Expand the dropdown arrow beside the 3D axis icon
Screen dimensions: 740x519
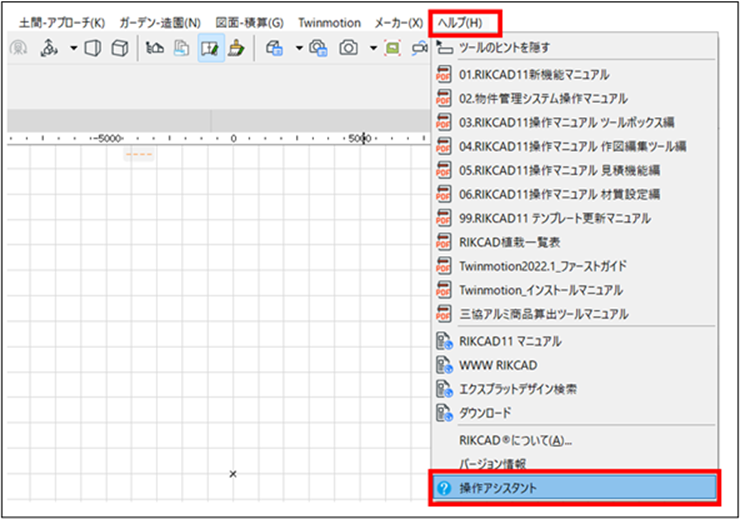point(73,48)
